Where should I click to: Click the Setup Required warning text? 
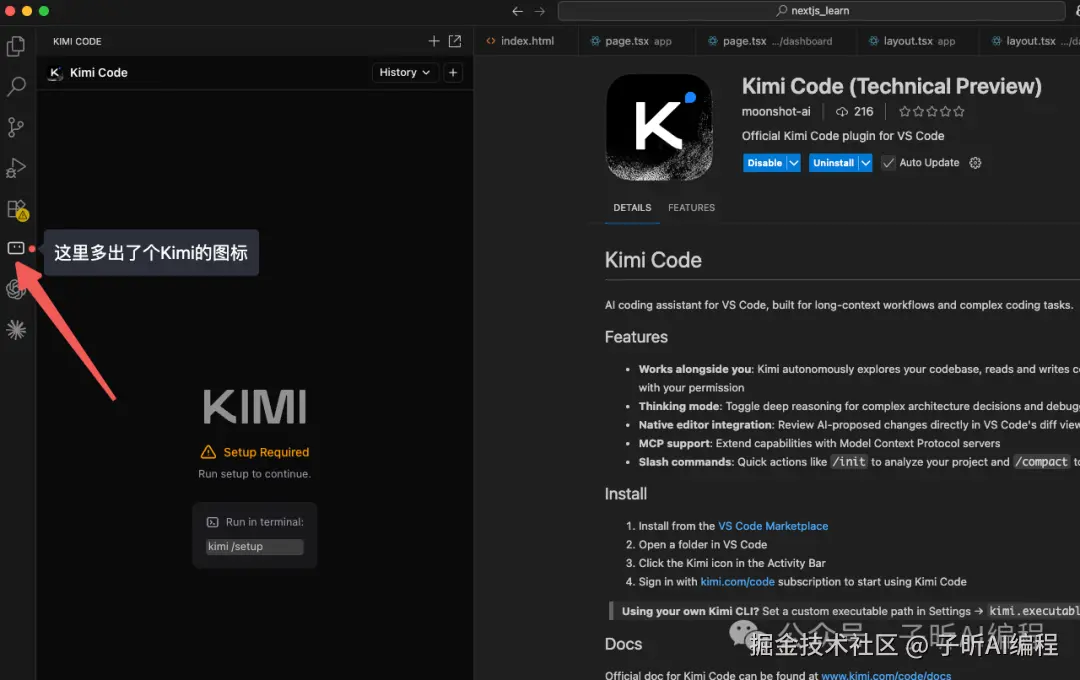pos(266,452)
